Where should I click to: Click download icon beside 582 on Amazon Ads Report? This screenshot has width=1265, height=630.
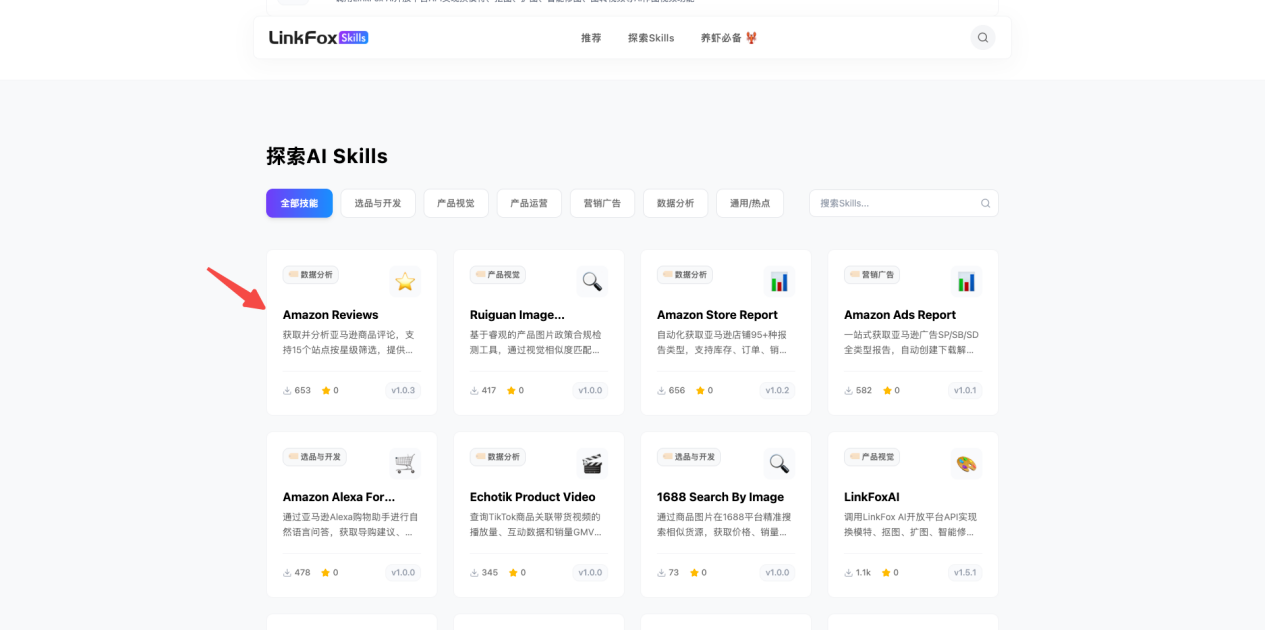[x=848, y=391]
